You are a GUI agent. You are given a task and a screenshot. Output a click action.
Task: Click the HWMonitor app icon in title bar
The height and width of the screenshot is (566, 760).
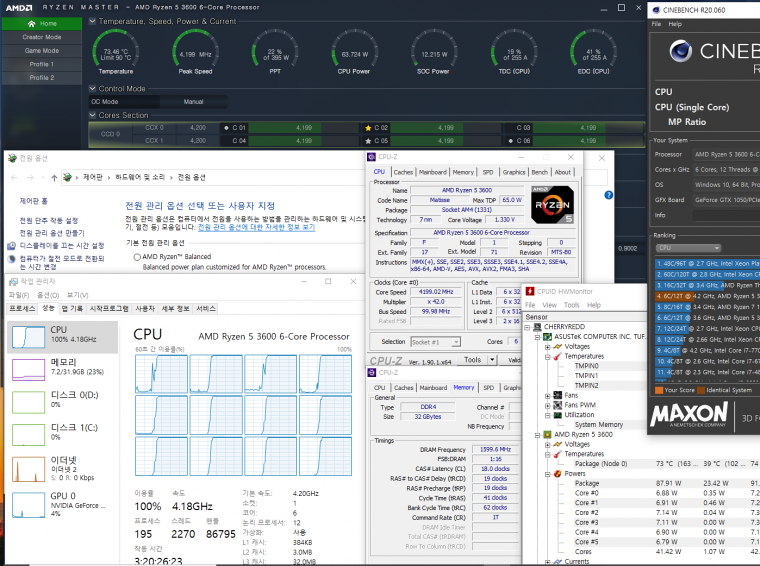530,291
